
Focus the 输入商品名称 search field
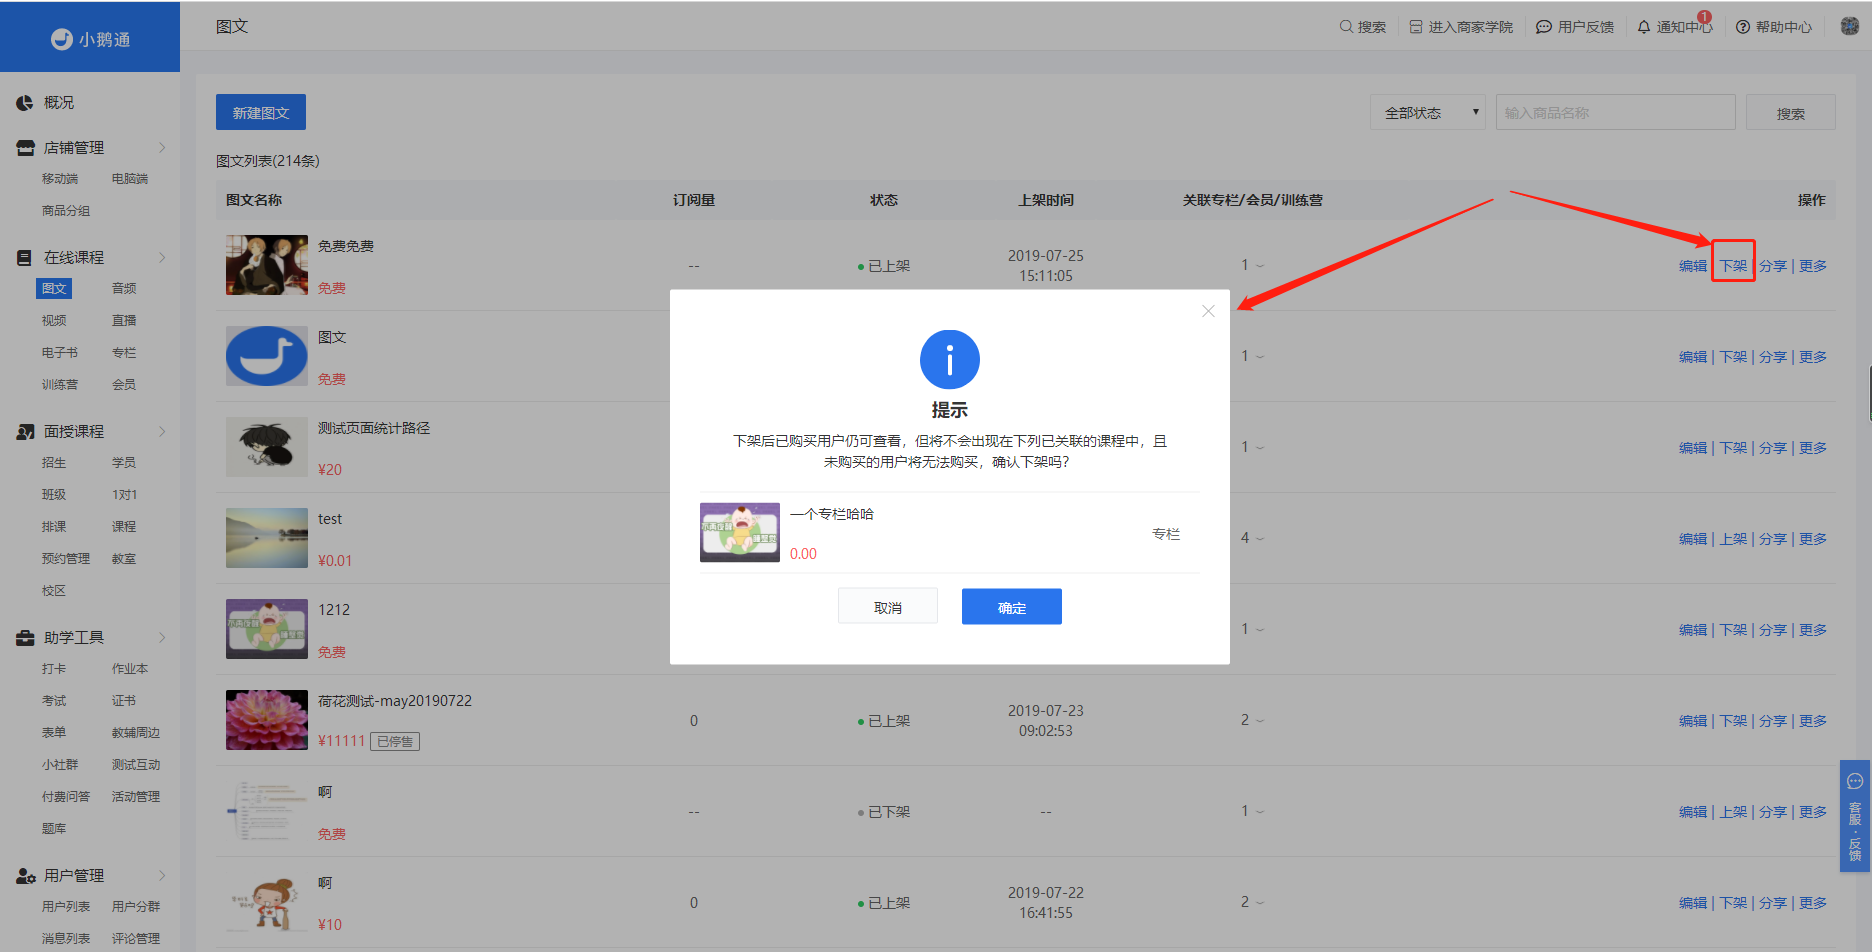tap(1616, 113)
